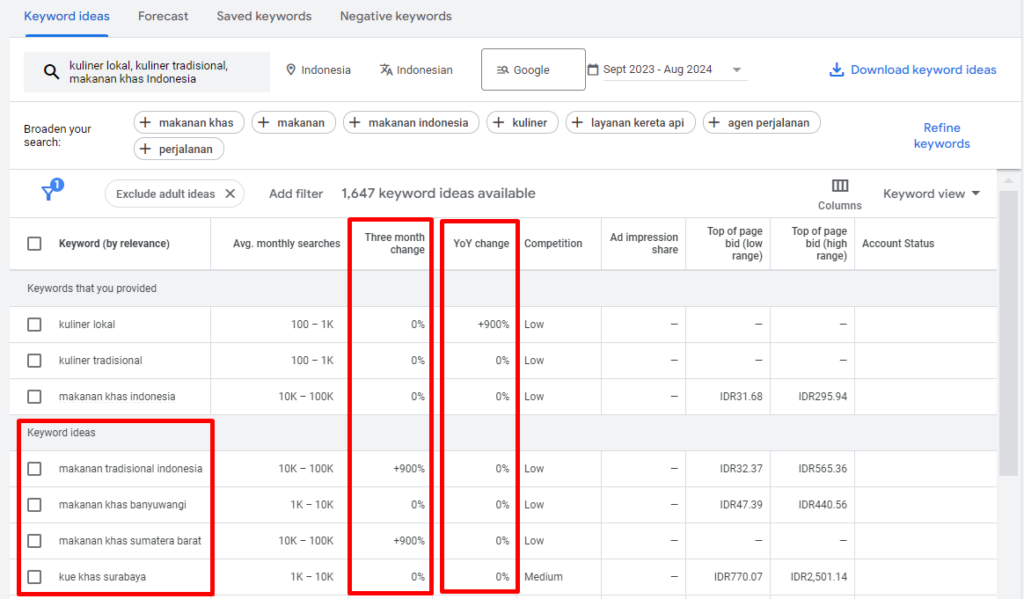
Task: Open the Keyword view dropdown
Action: point(931,193)
